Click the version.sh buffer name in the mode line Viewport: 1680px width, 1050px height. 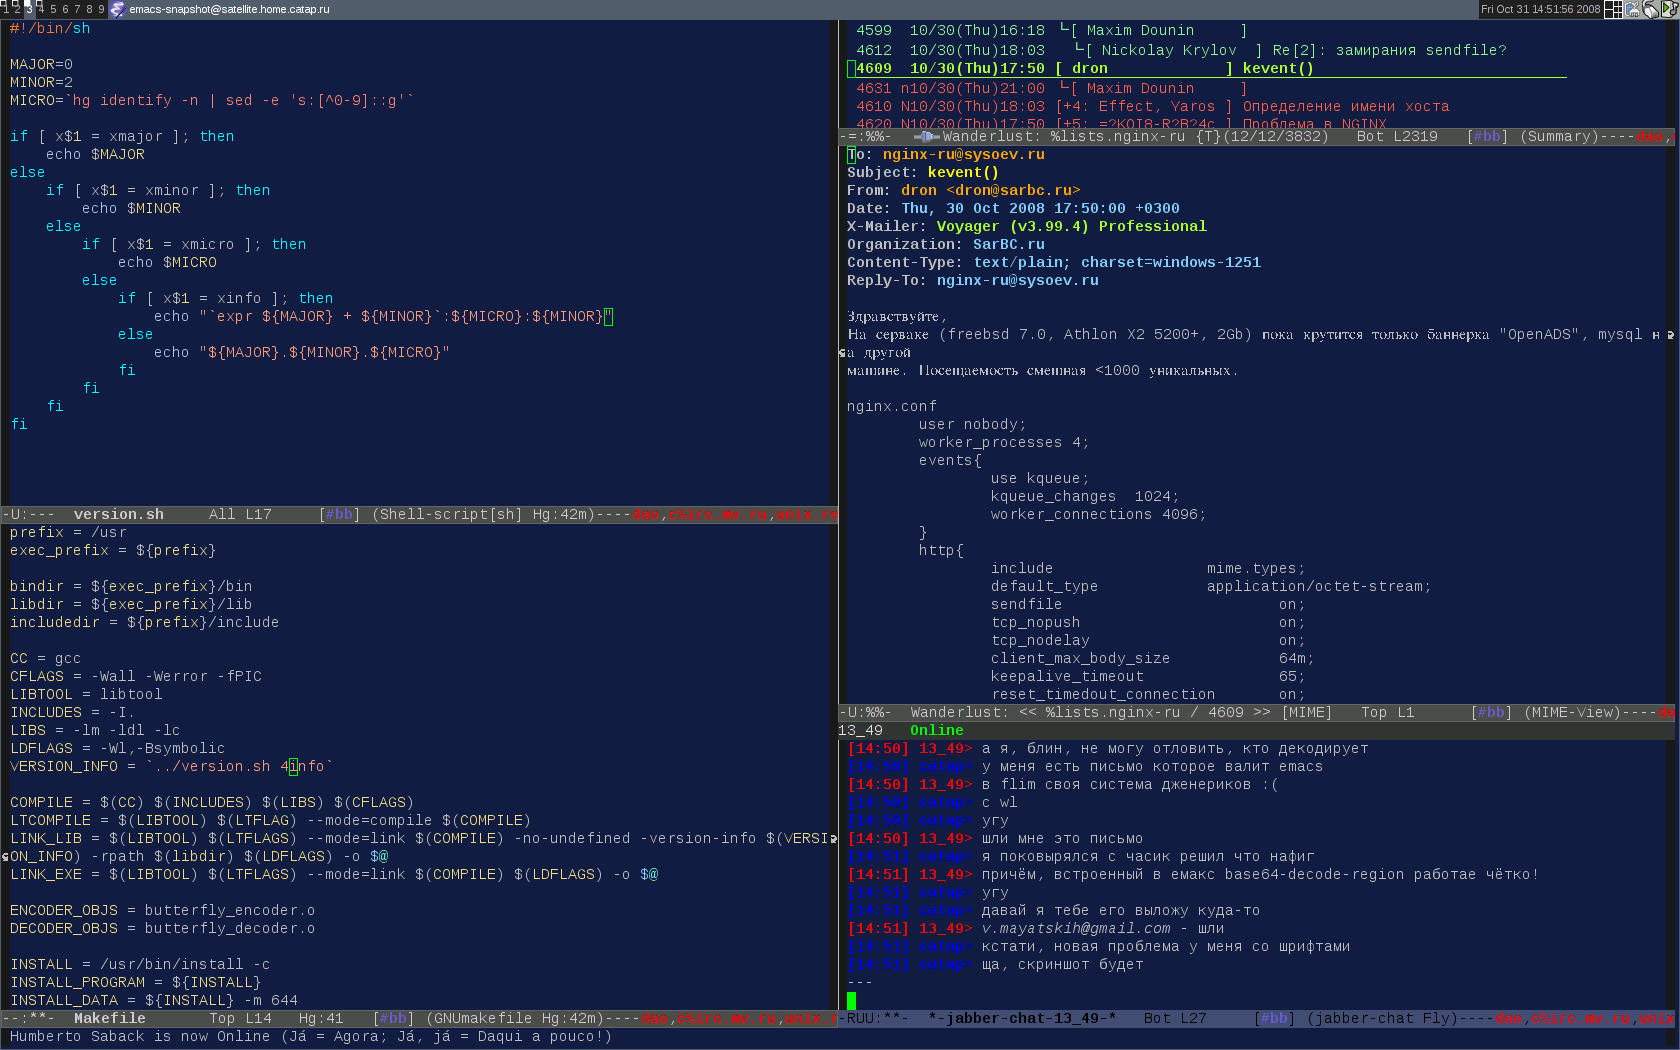pos(118,514)
